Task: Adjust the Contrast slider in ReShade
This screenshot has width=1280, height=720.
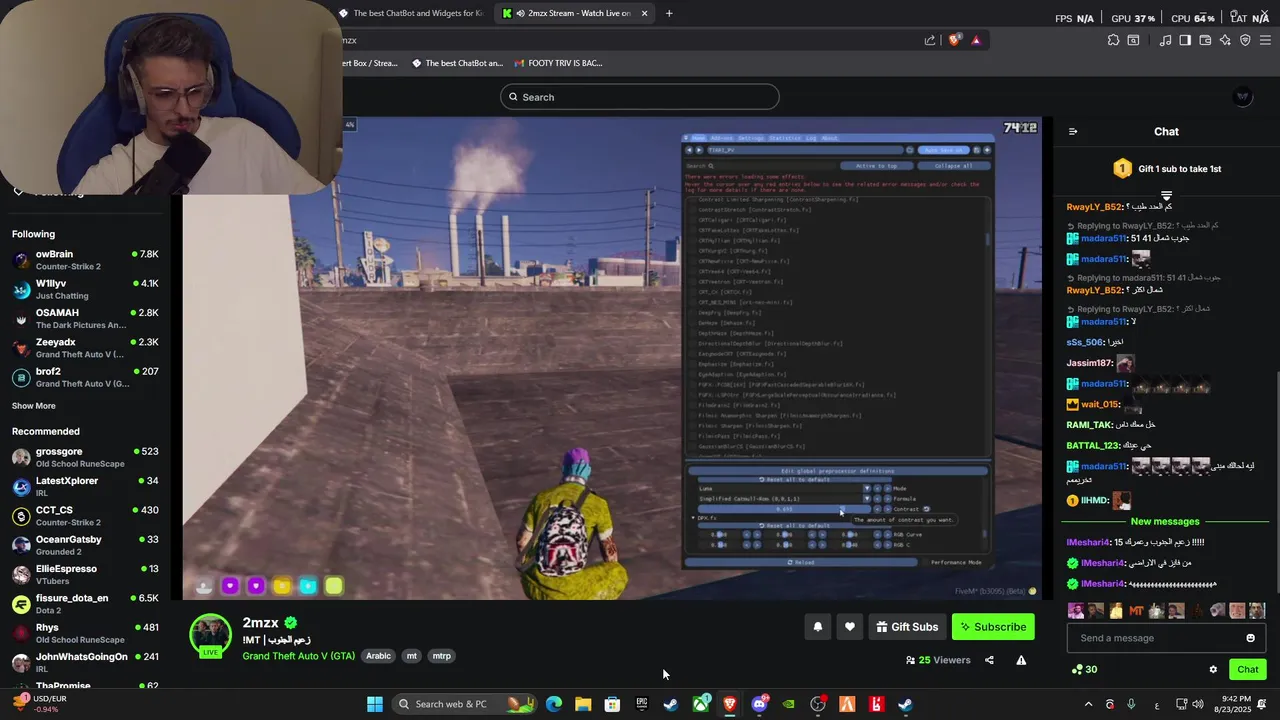Action: coord(784,509)
